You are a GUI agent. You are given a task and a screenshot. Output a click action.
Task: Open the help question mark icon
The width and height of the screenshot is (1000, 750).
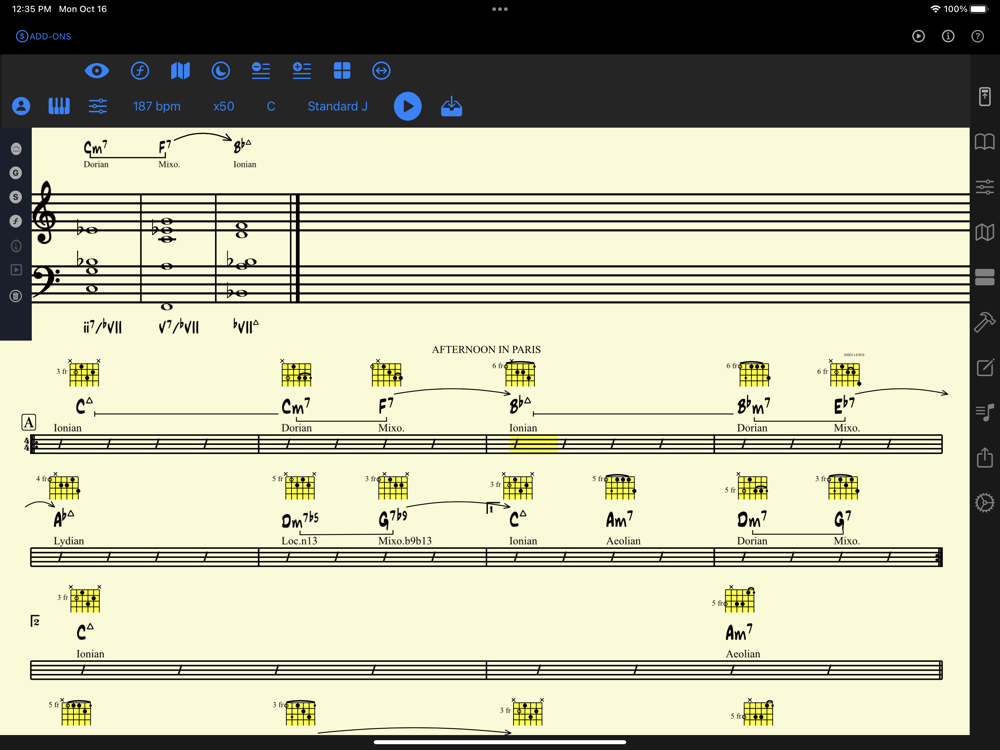pos(978,36)
